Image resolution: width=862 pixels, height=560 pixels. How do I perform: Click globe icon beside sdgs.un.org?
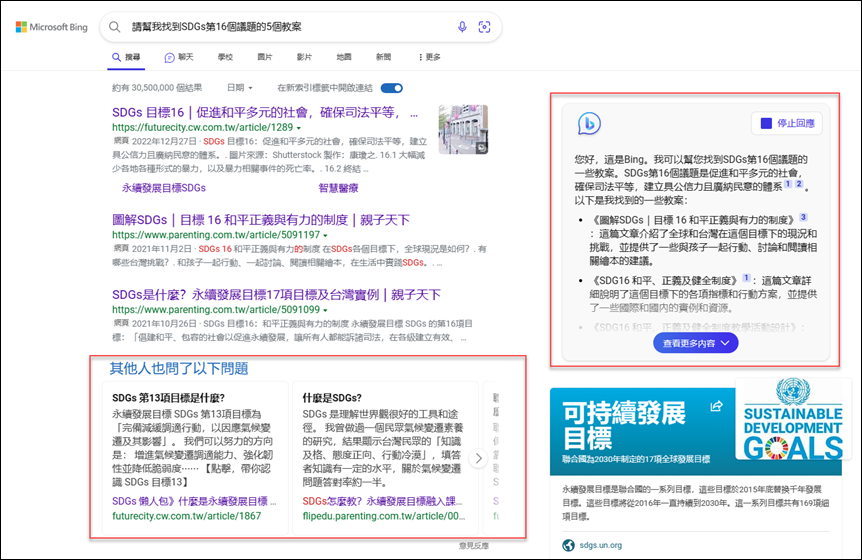(x=568, y=545)
